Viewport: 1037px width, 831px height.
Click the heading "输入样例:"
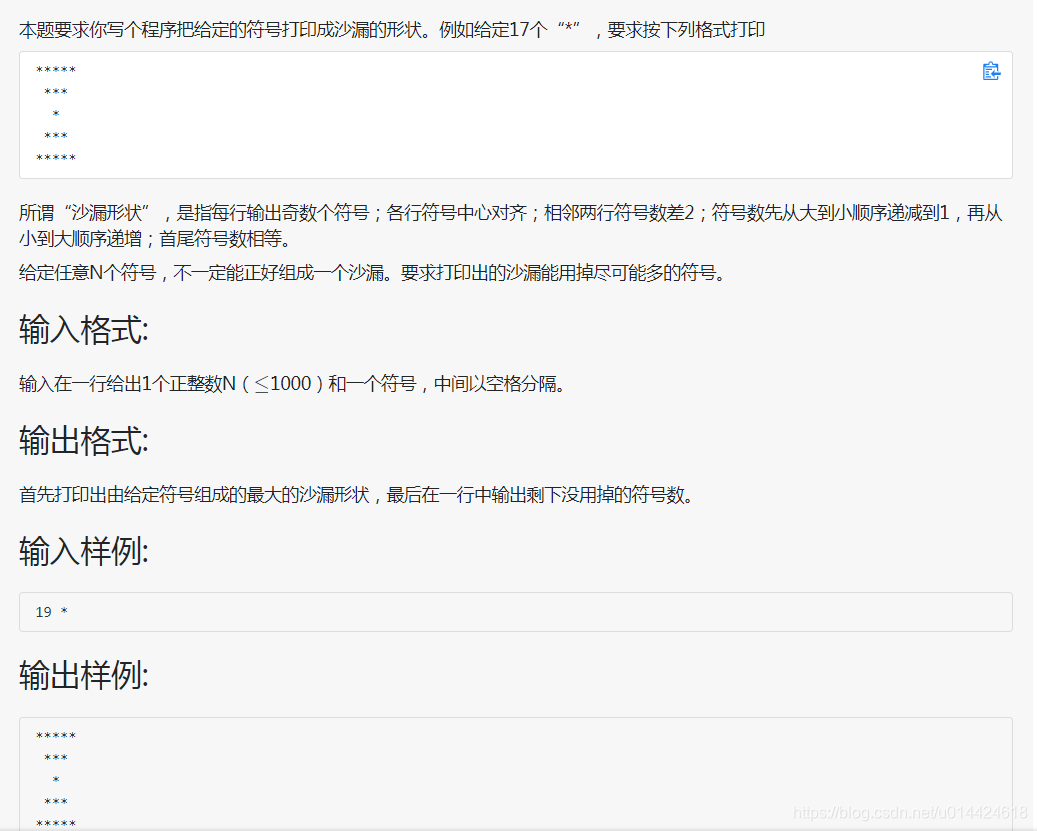pos(84,551)
